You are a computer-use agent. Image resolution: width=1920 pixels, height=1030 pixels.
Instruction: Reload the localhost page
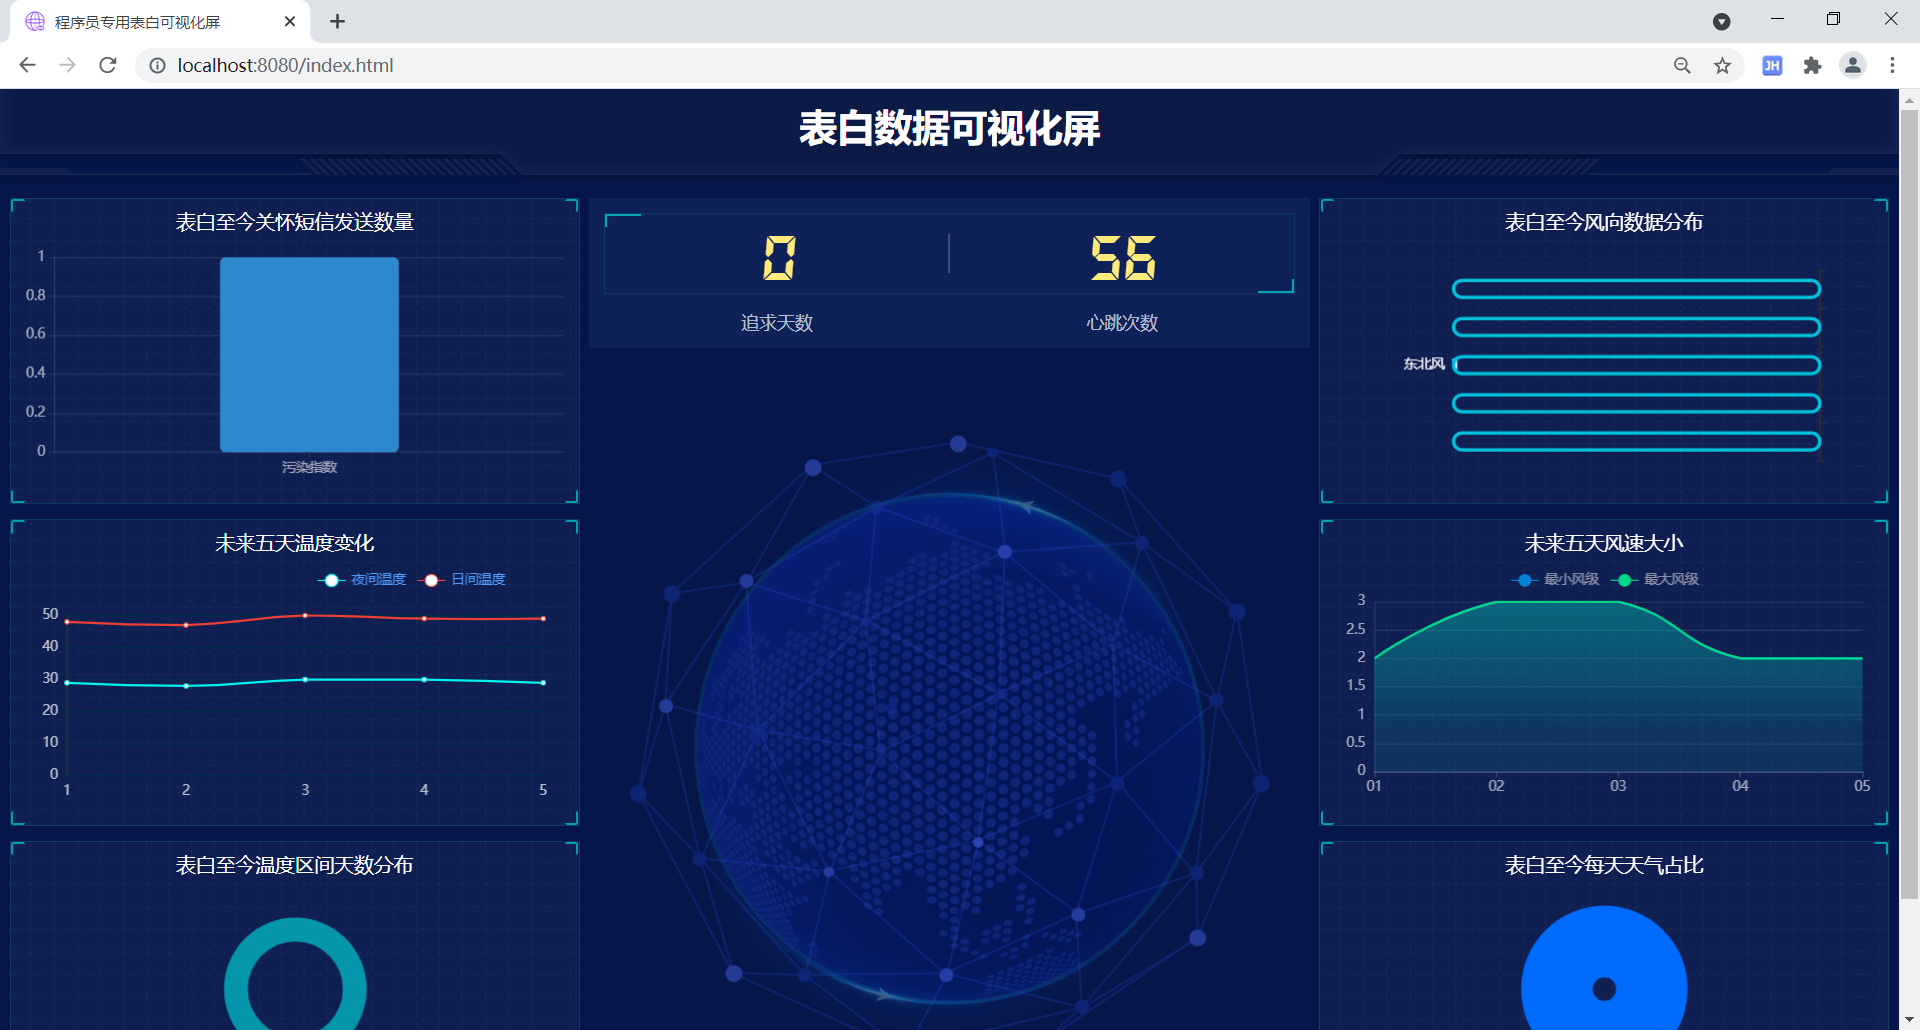click(108, 65)
